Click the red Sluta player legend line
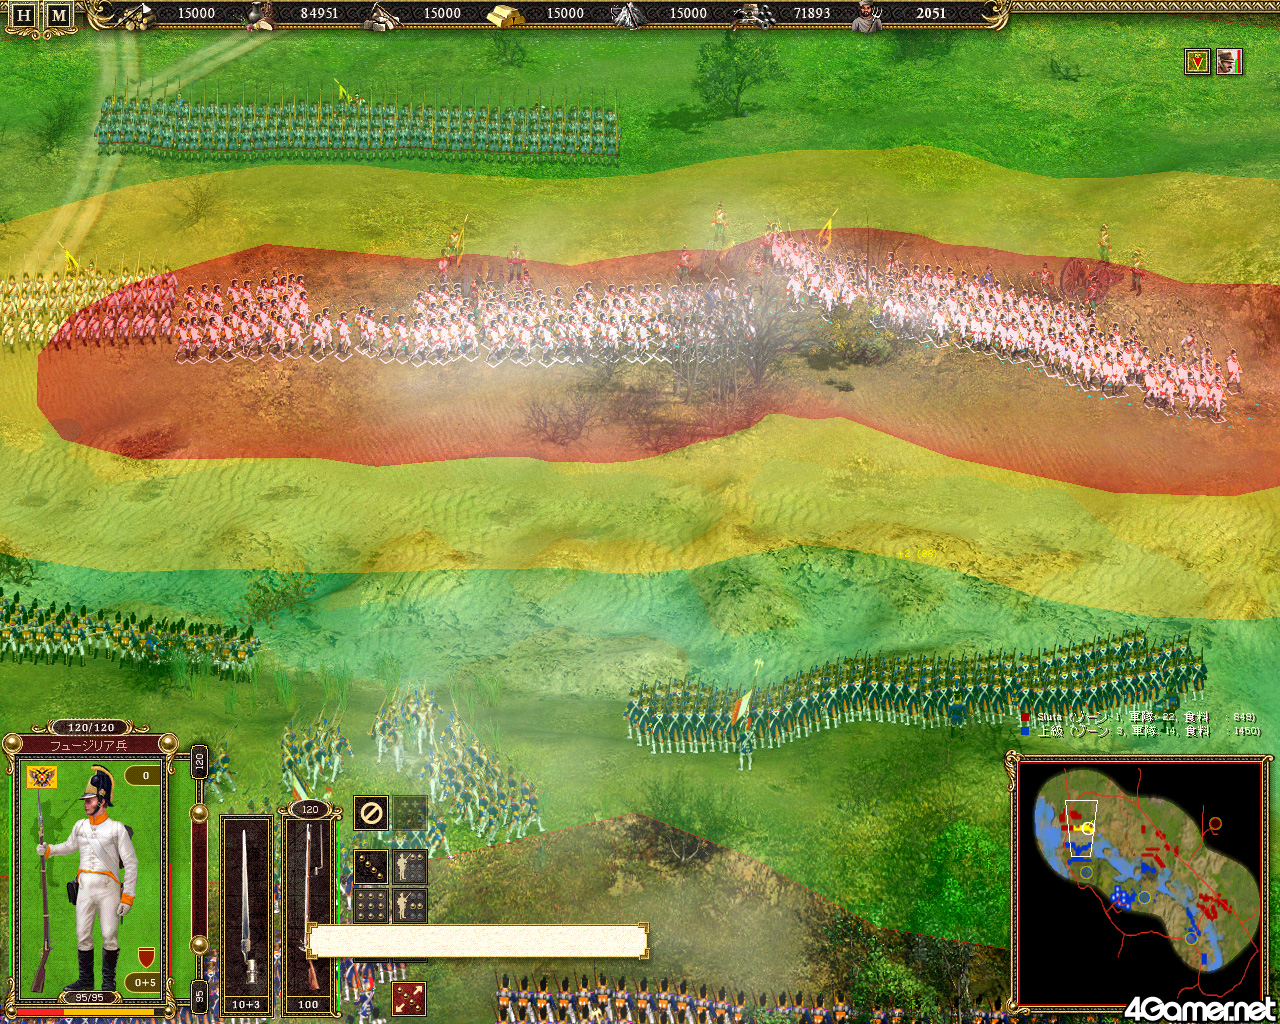Screen dimensions: 1280x1024 pos(1138,717)
